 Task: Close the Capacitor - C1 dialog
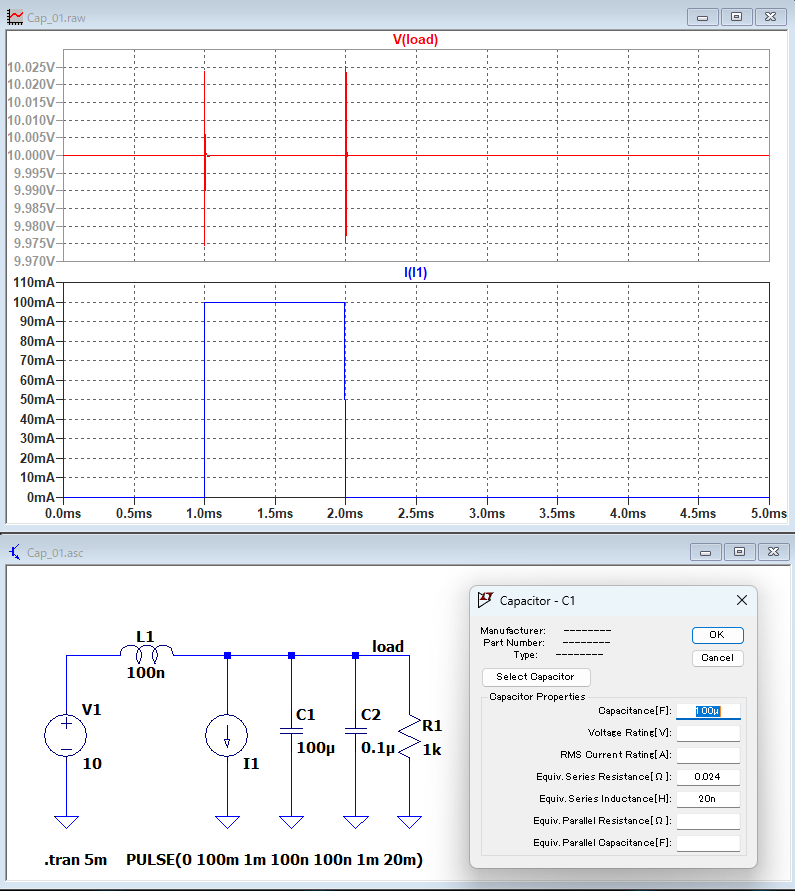pos(742,600)
